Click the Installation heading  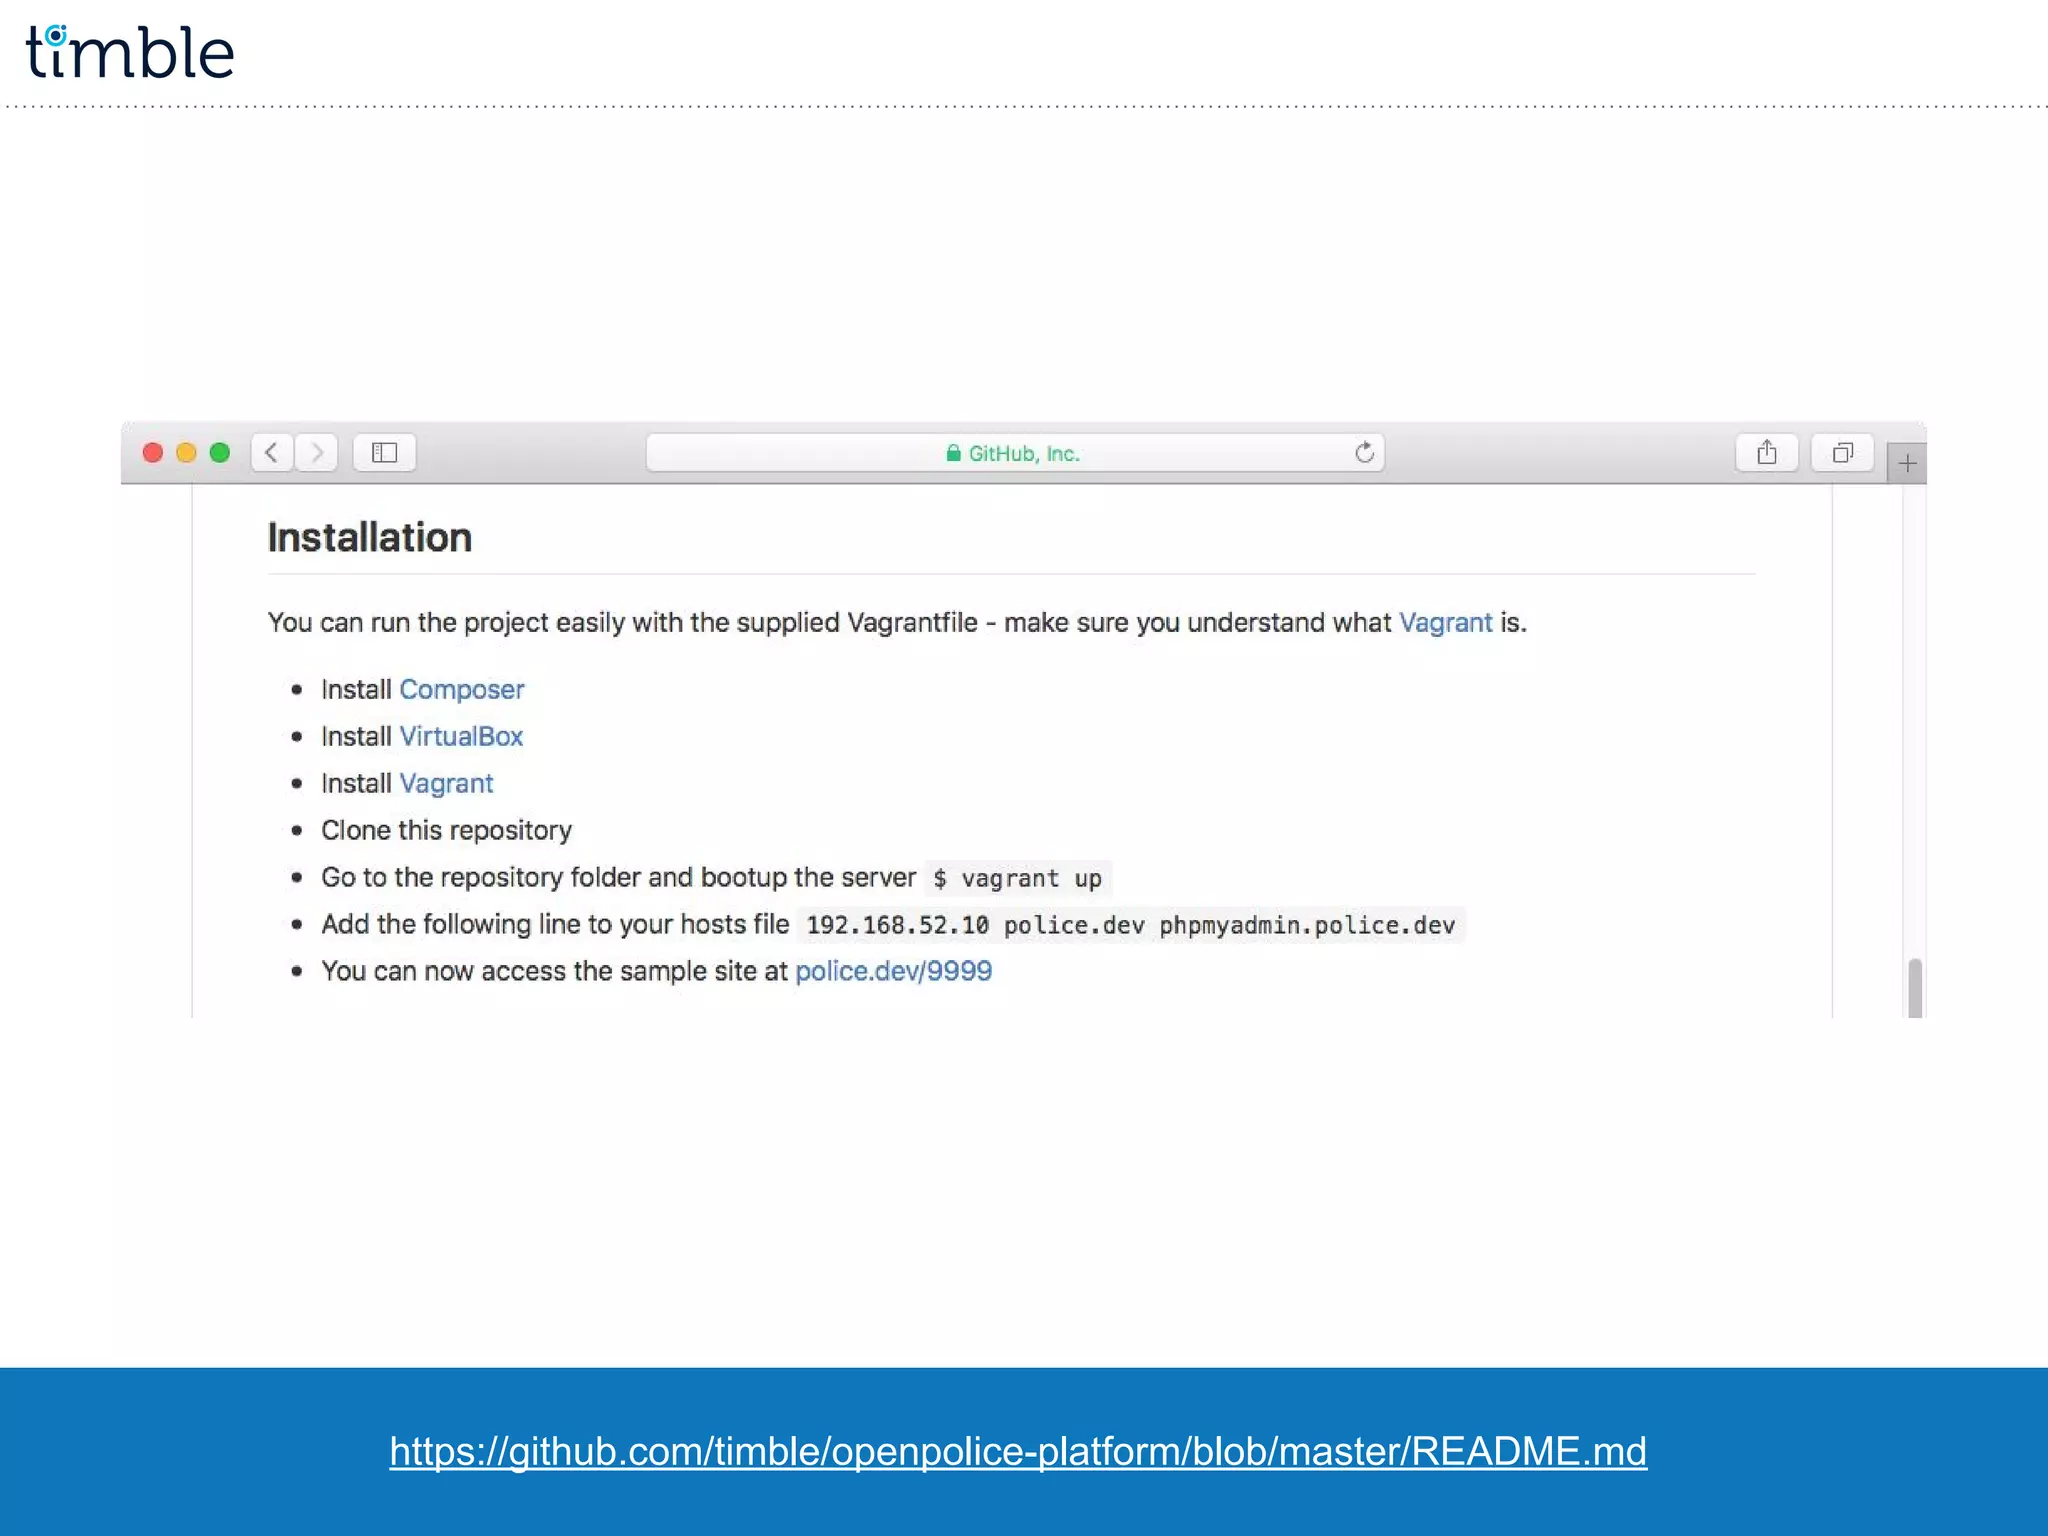pyautogui.click(x=369, y=538)
